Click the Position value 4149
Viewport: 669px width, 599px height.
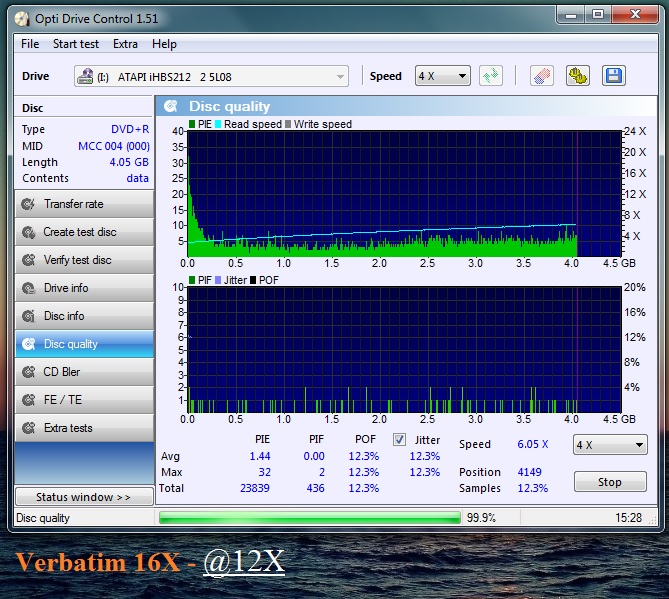click(529, 472)
